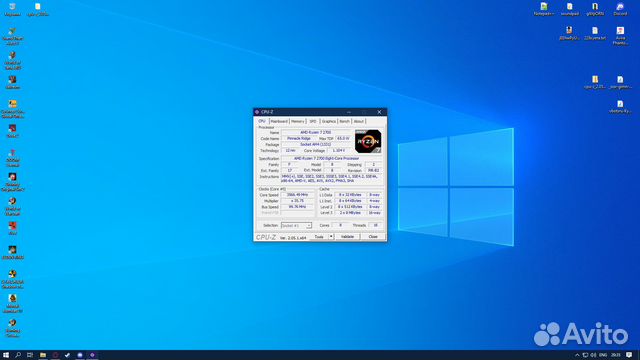This screenshot has height=360, width=640.
Task: Click the Technology nm value
Action: point(290,151)
